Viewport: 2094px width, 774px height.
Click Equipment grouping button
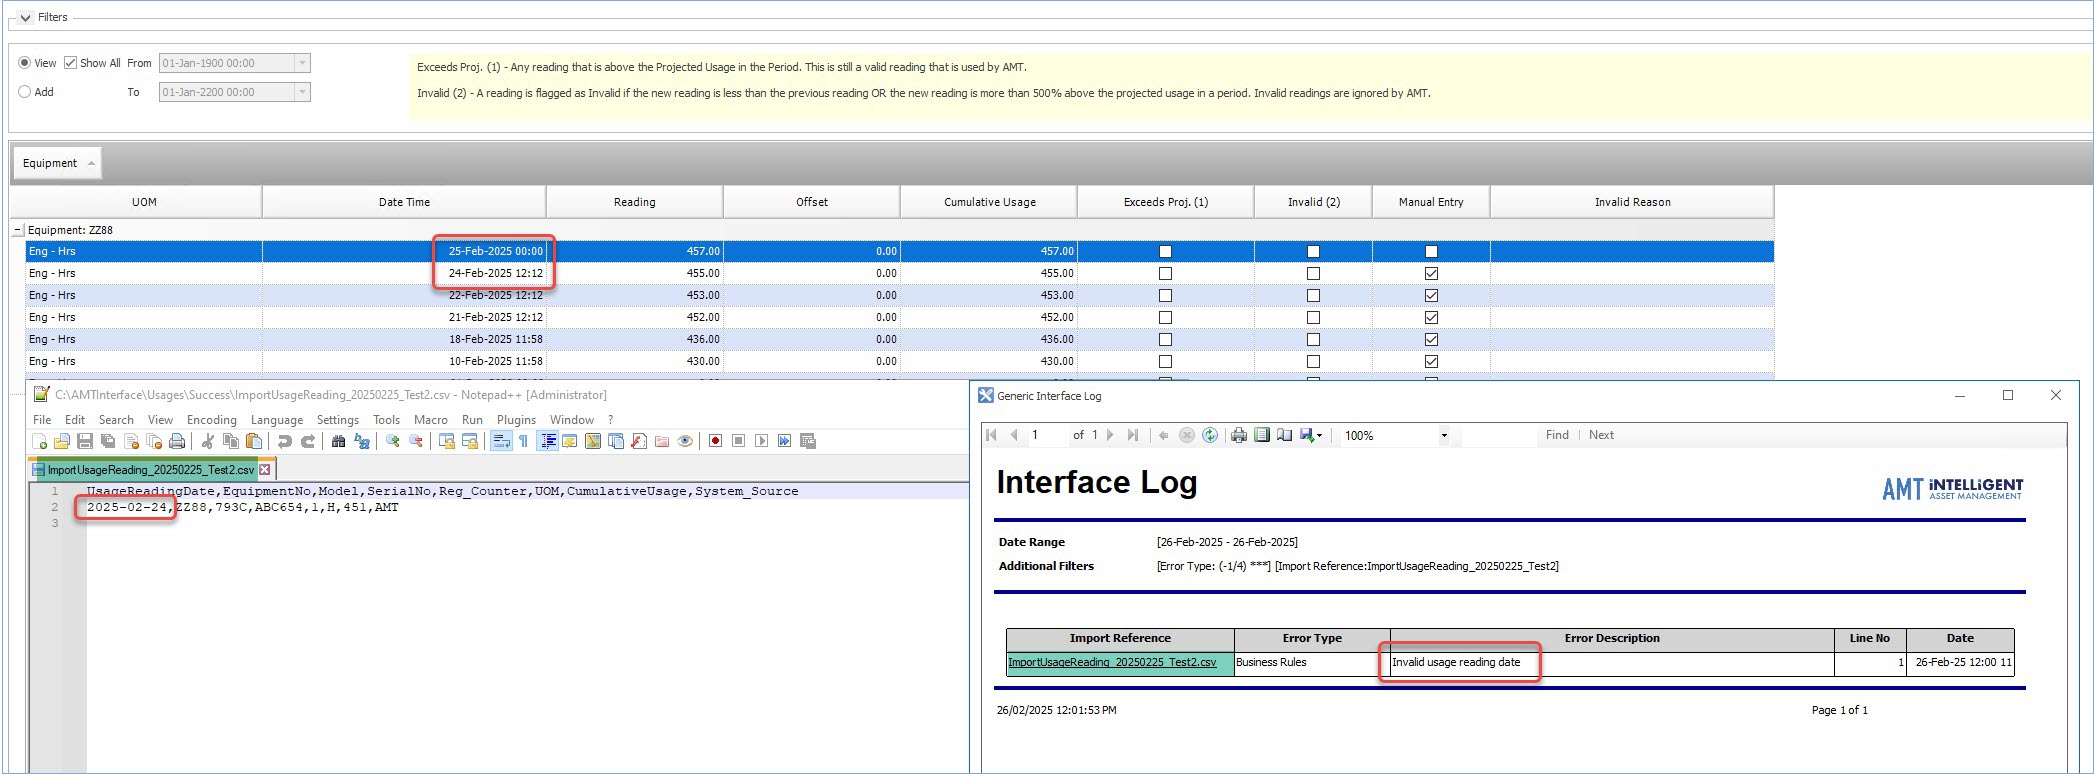tap(57, 163)
